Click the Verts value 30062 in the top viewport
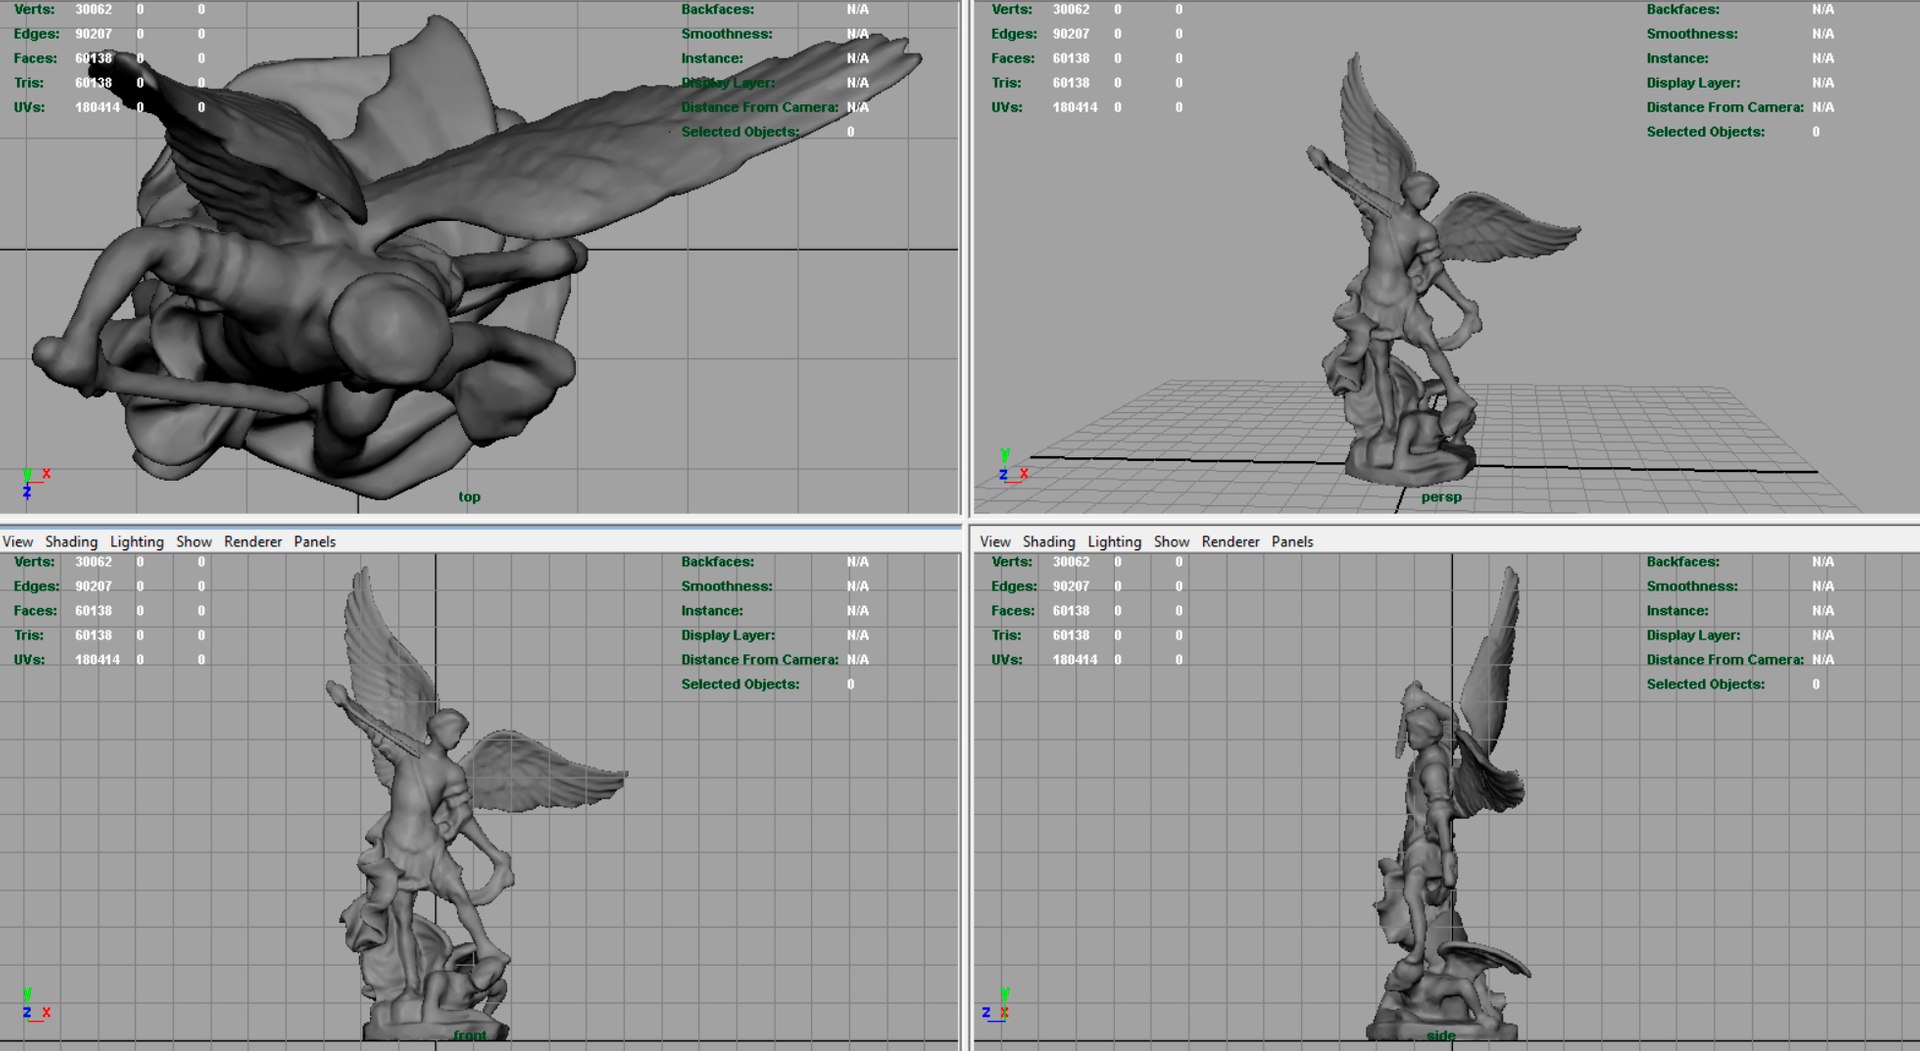The height and width of the screenshot is (1051, 1920). (93, 9)
